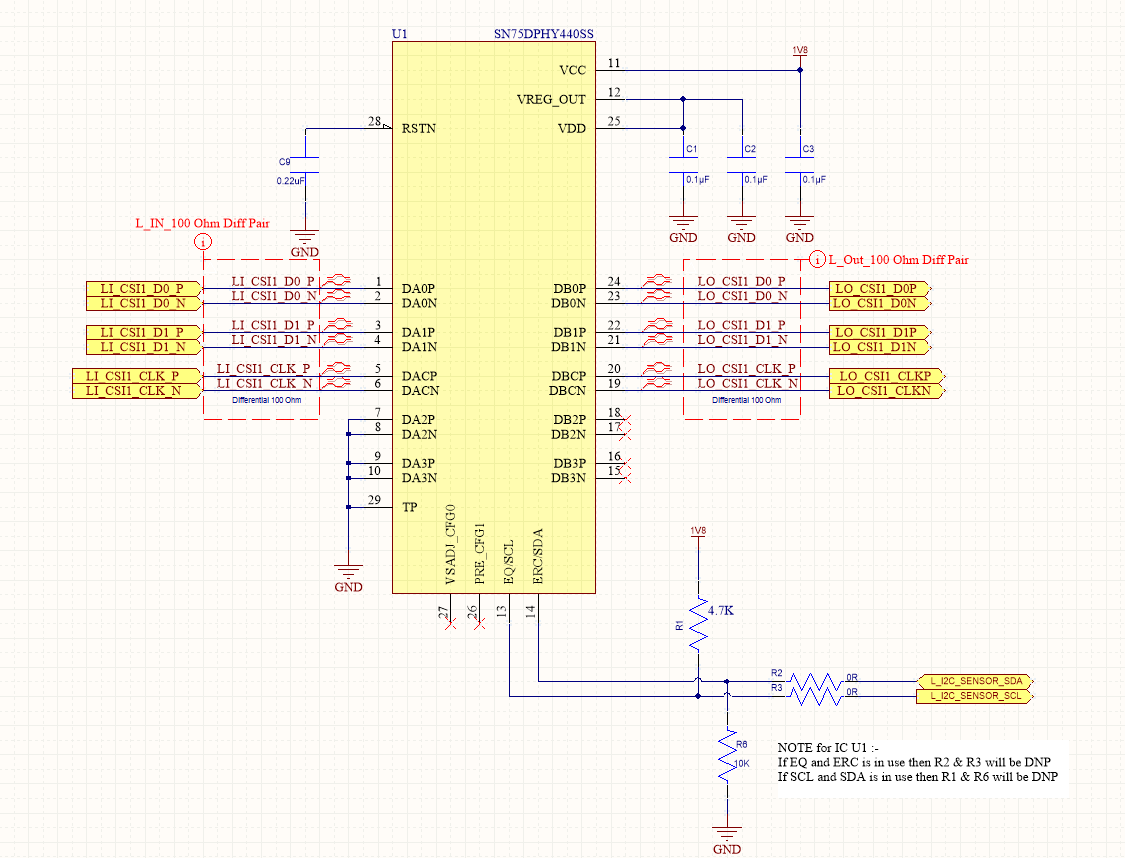1125x858 pixels.
Task: Click the TP pin label
Action: pyautogui.click(x=410, y=507)
